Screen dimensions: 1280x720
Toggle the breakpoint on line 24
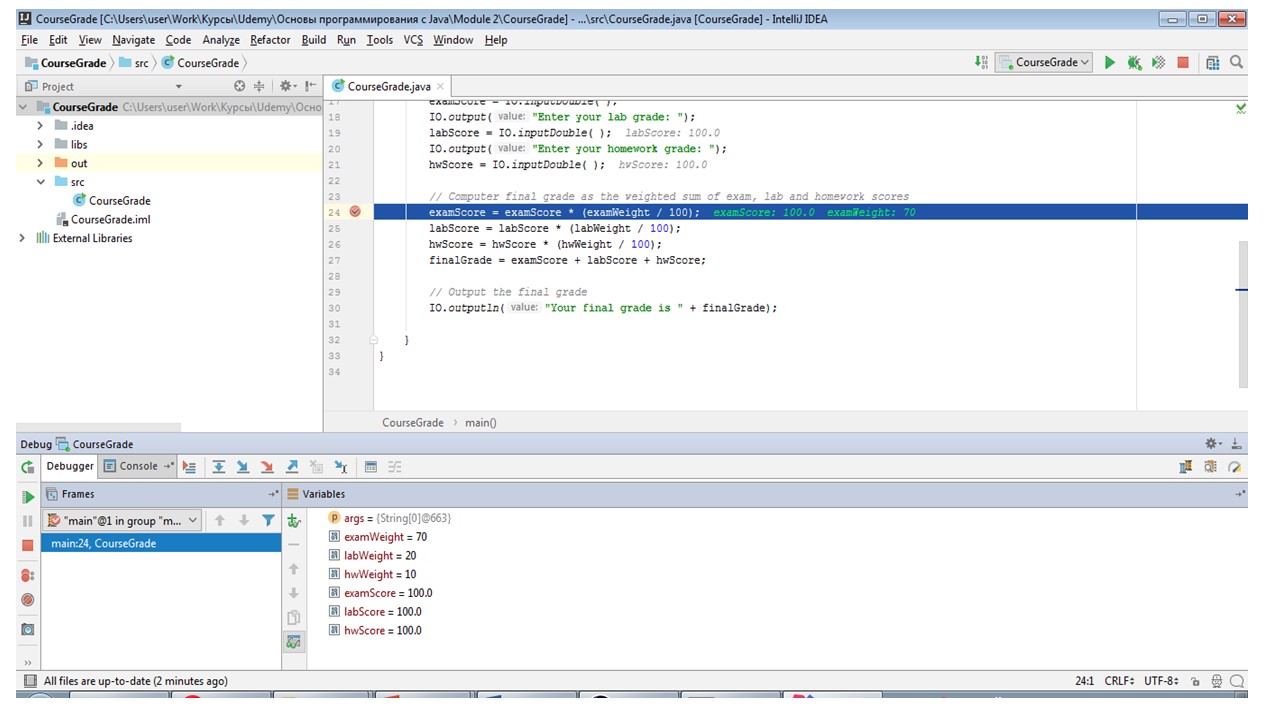click(x=355, y=212)
